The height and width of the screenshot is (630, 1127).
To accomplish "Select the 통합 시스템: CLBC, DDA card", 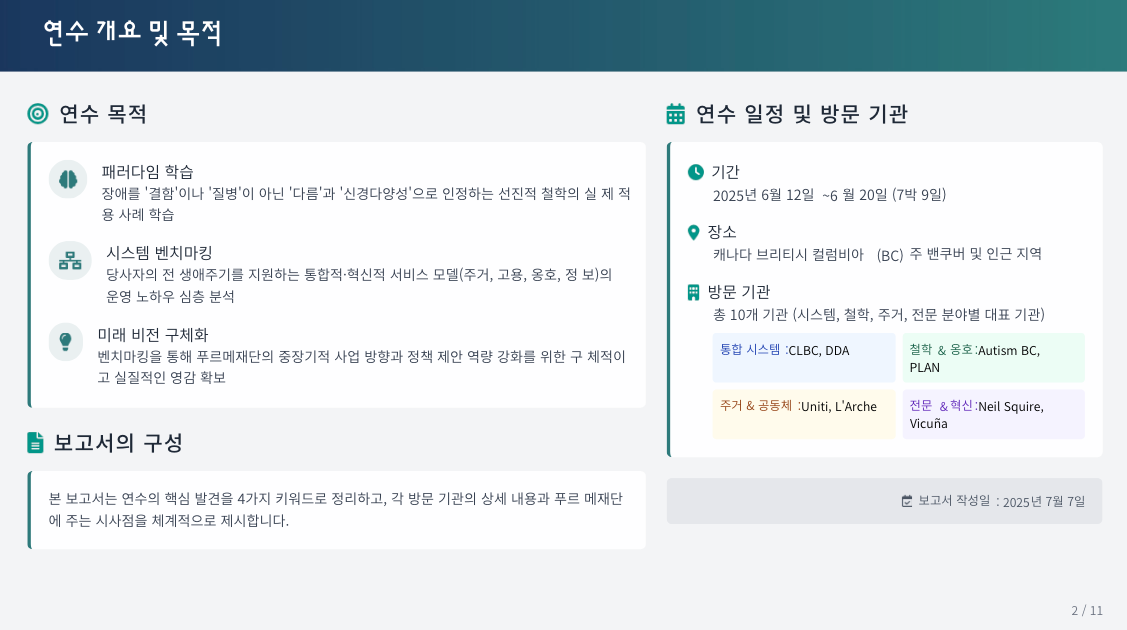I will pyautogui.click(x=804, y=357).
